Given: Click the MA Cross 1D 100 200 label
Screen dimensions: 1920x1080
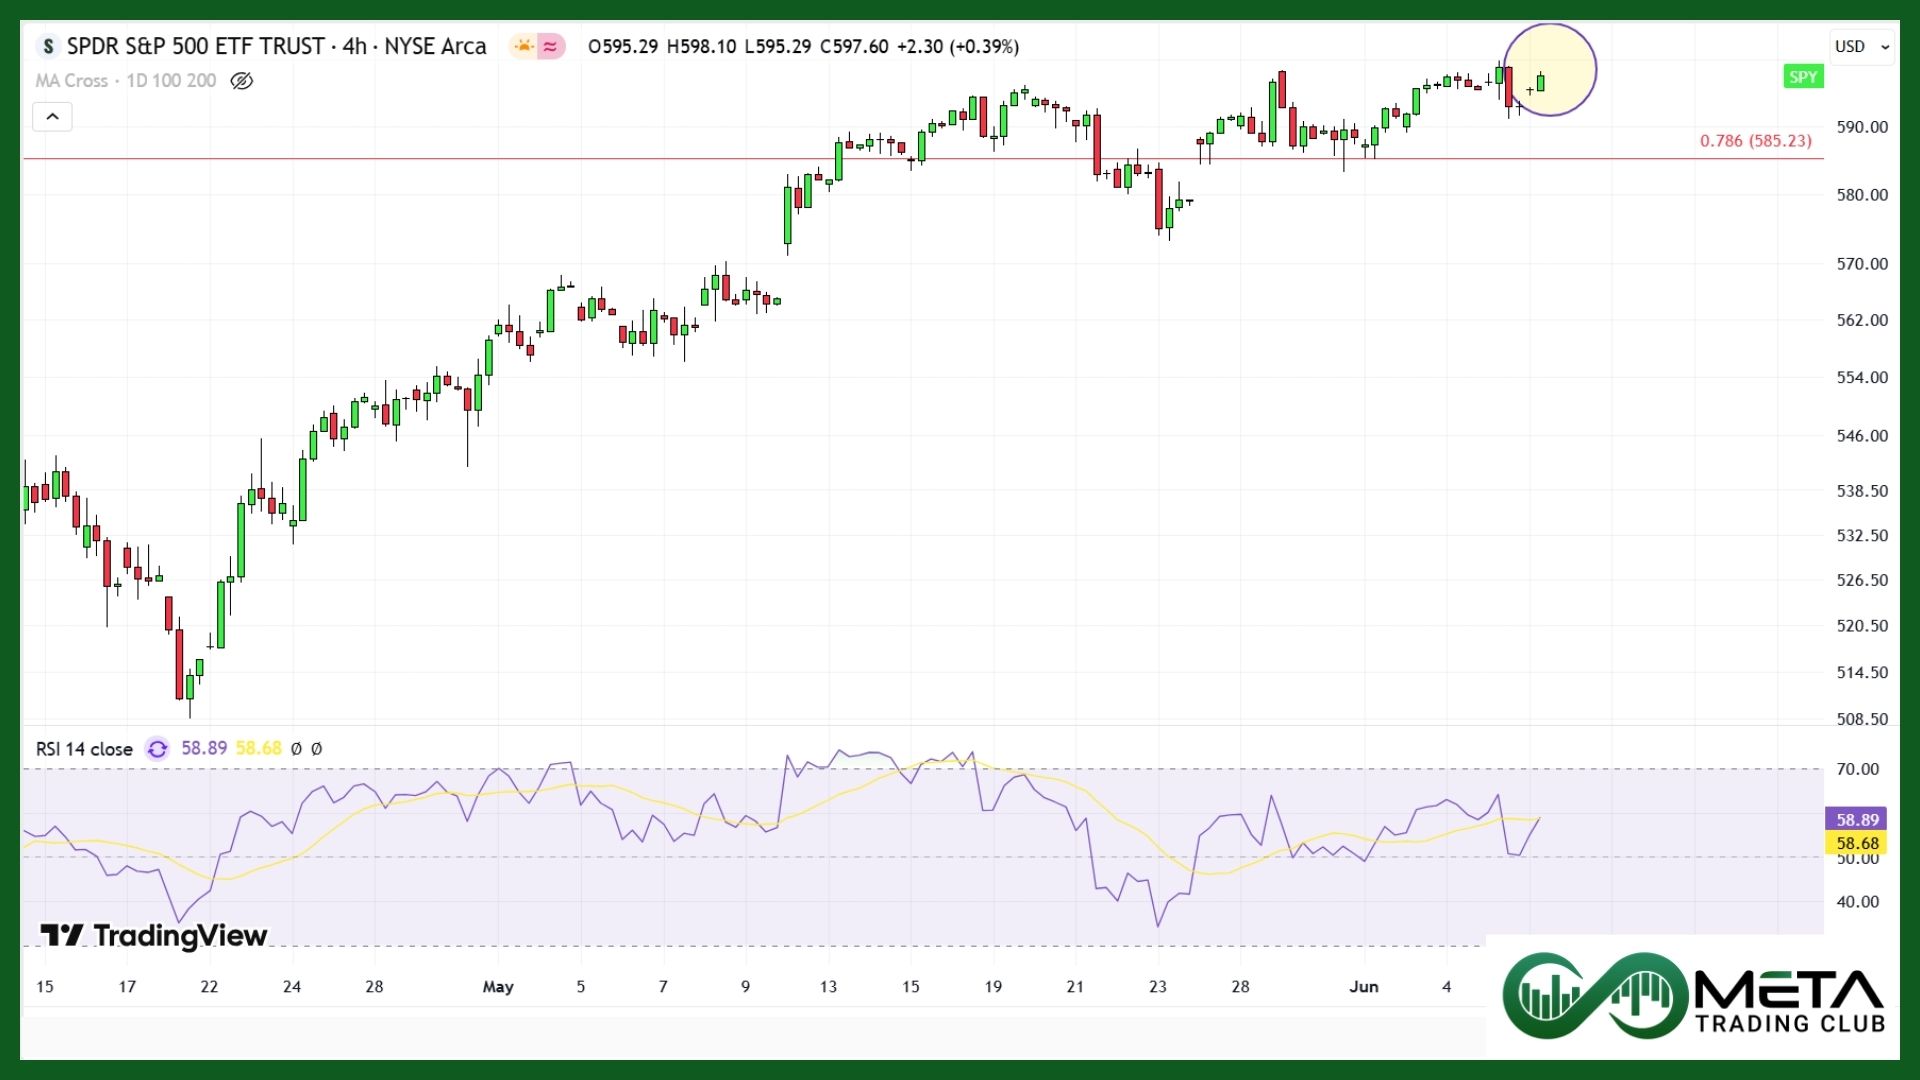Looking at the screenshot, I should coord(126,81).
